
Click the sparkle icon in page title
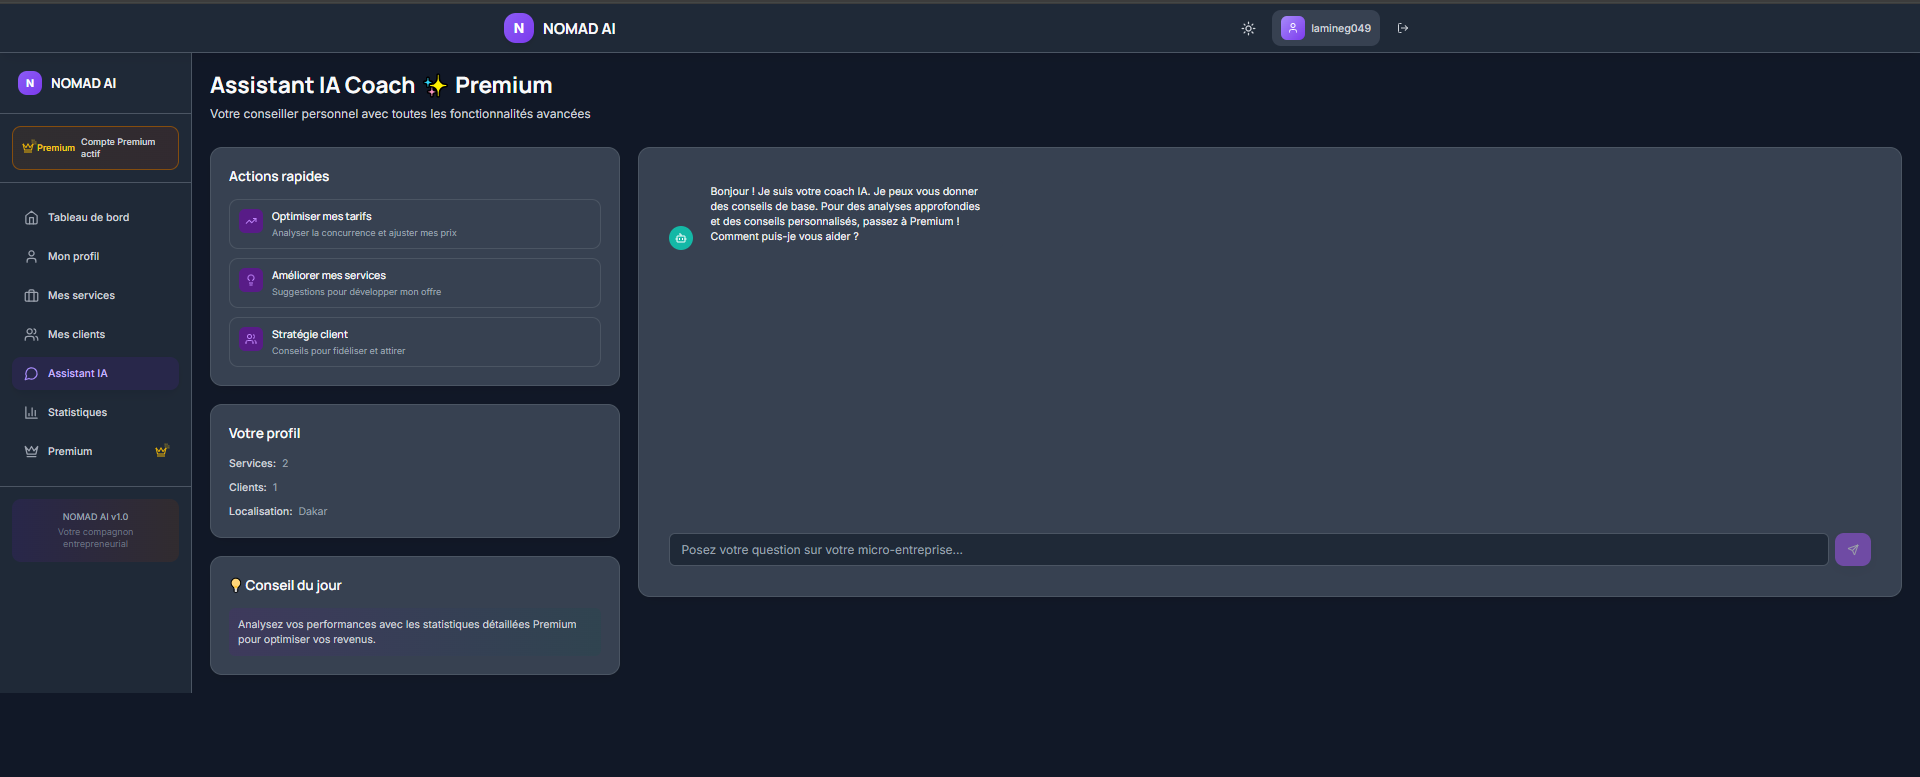click(435, 86)
